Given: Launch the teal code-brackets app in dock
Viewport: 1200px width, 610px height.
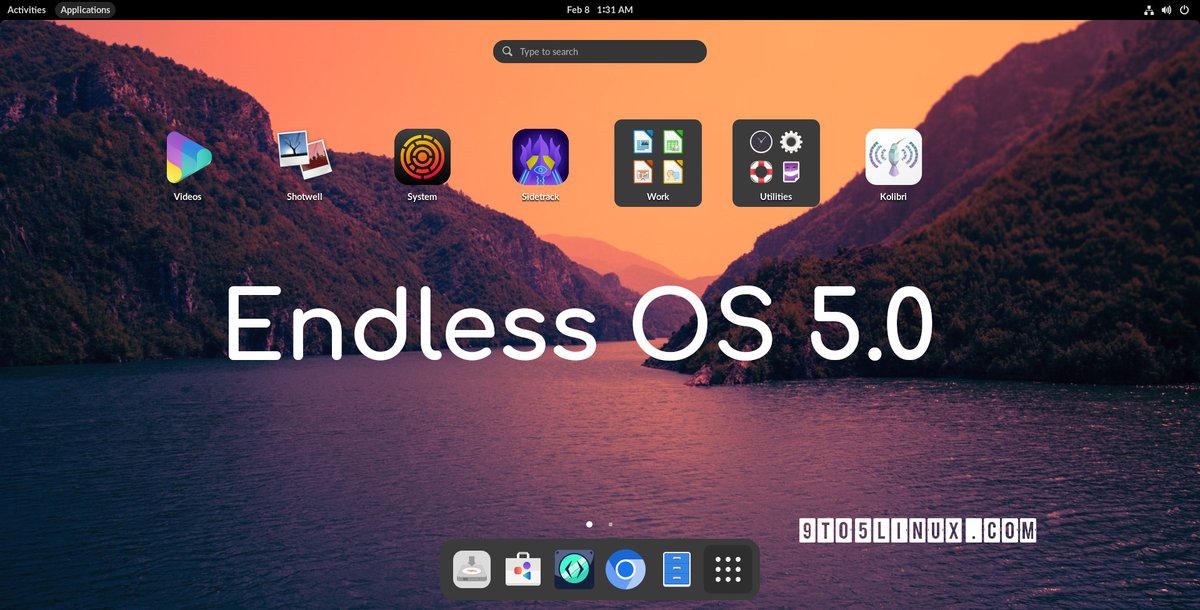Looking at the screenshot, I should click(574, 570).
